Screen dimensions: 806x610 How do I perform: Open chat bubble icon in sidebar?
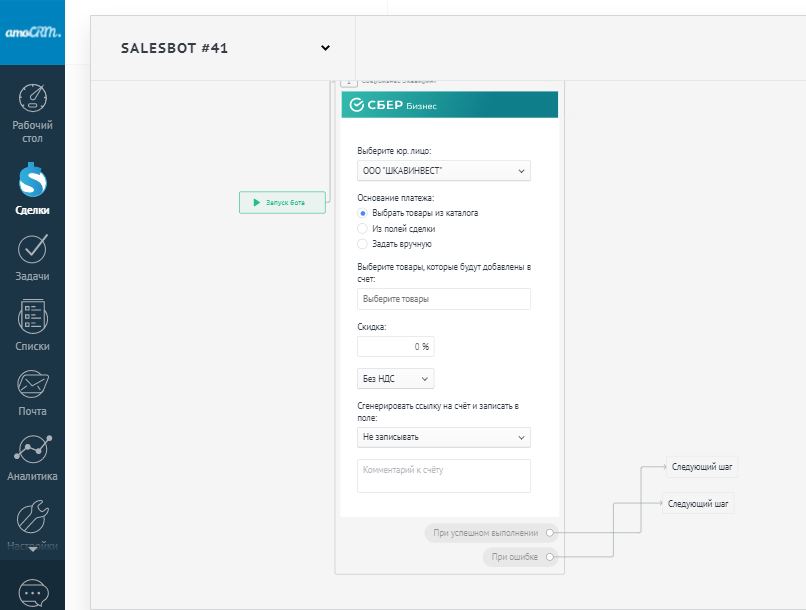[33, 593]
